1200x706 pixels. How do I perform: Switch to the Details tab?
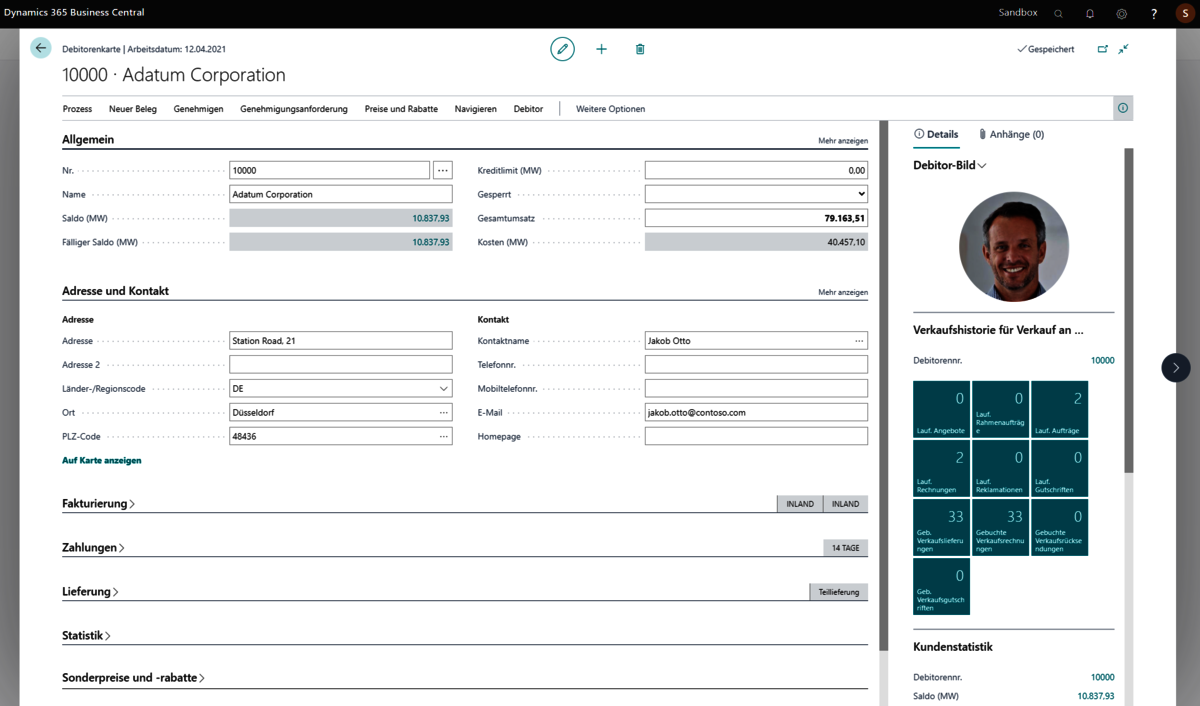936,134
